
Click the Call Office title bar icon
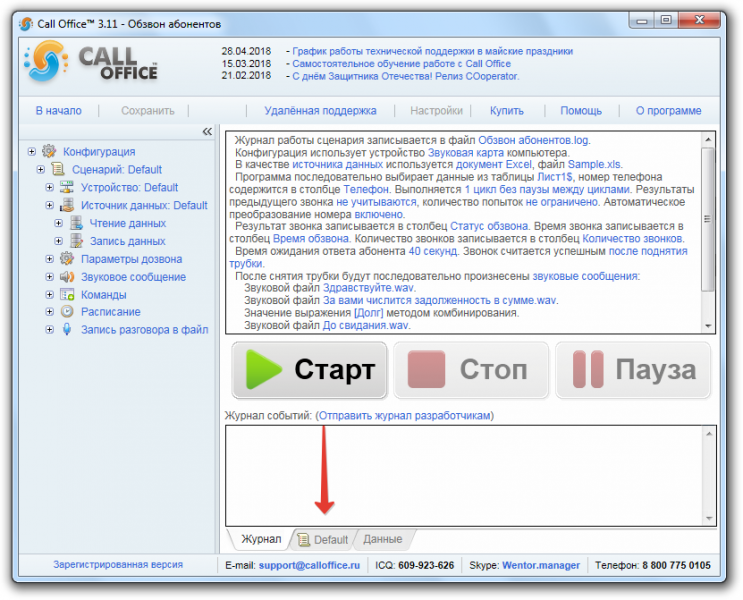pyautogui.click(x=26, y=24)
